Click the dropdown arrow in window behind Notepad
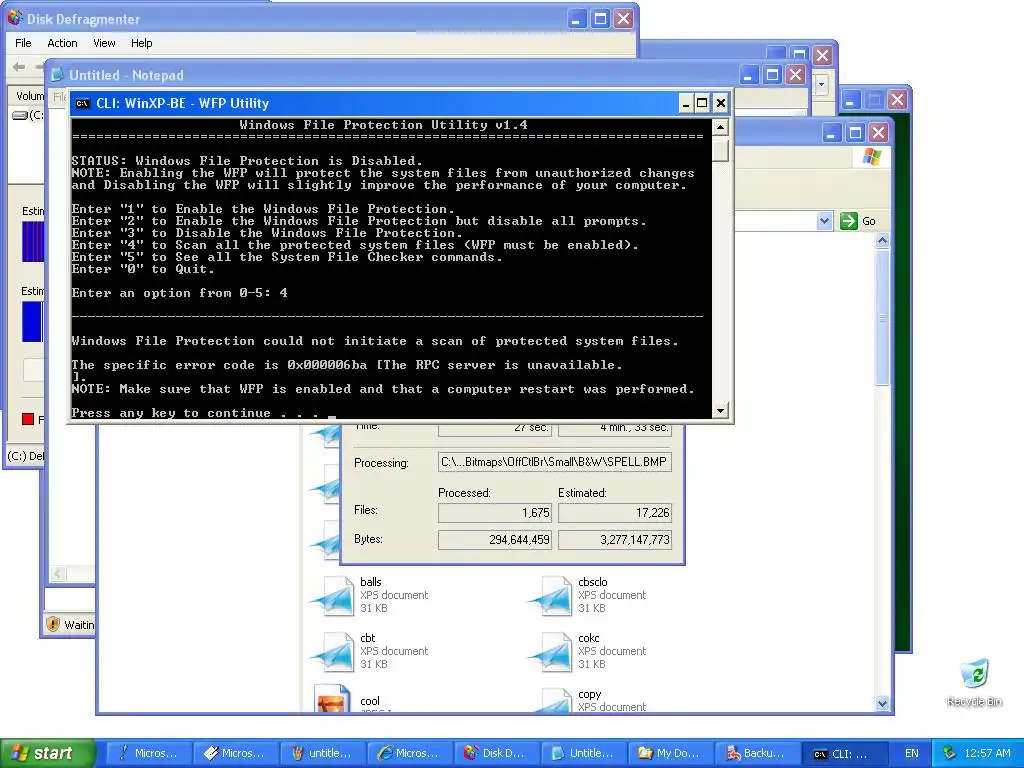 [822, 84]
